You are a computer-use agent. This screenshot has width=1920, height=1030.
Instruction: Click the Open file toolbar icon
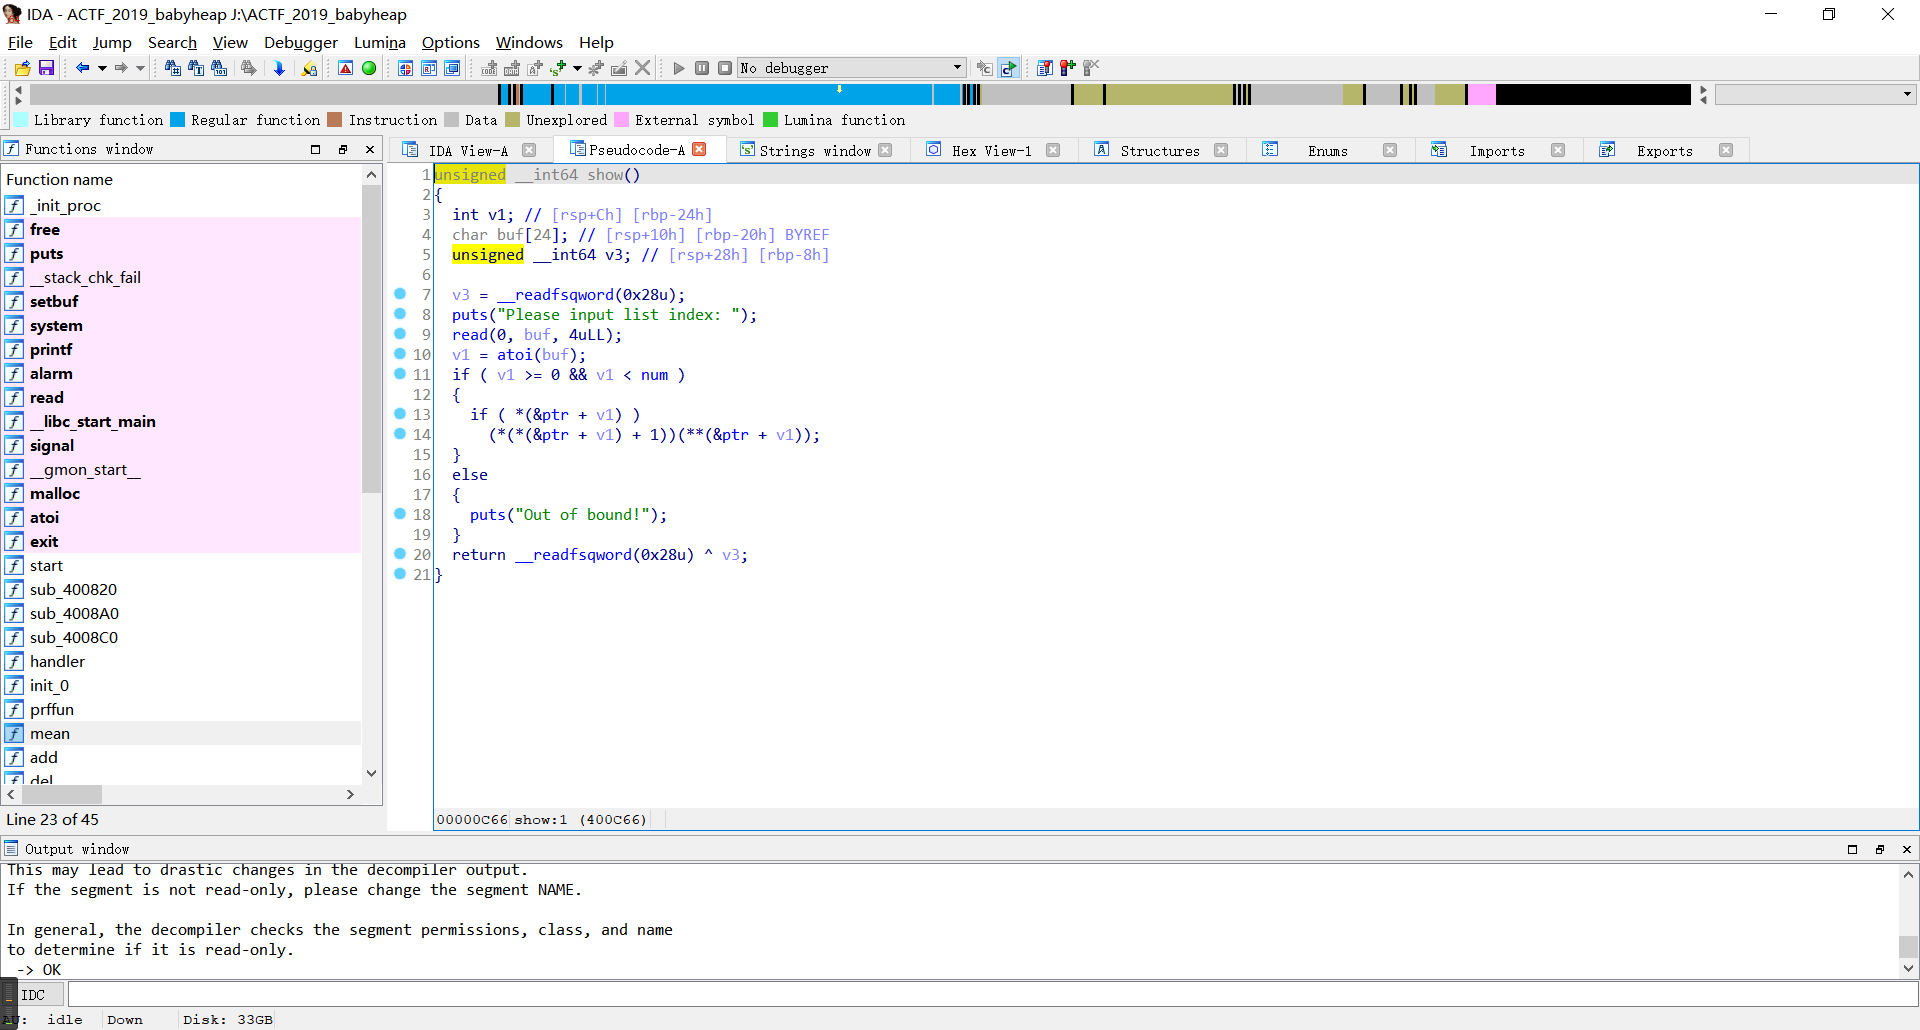[x=22, y=68]
